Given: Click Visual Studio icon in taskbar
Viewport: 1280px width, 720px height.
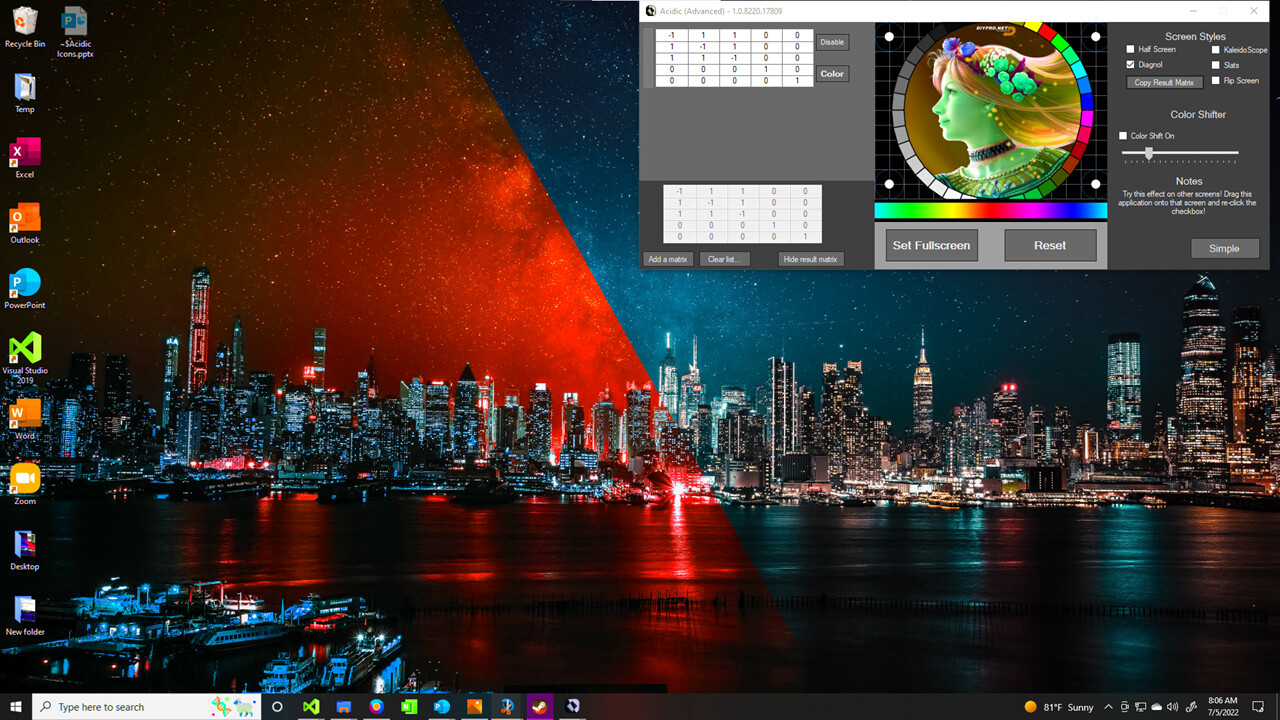Looking at the screenshot, I should 311,706.
